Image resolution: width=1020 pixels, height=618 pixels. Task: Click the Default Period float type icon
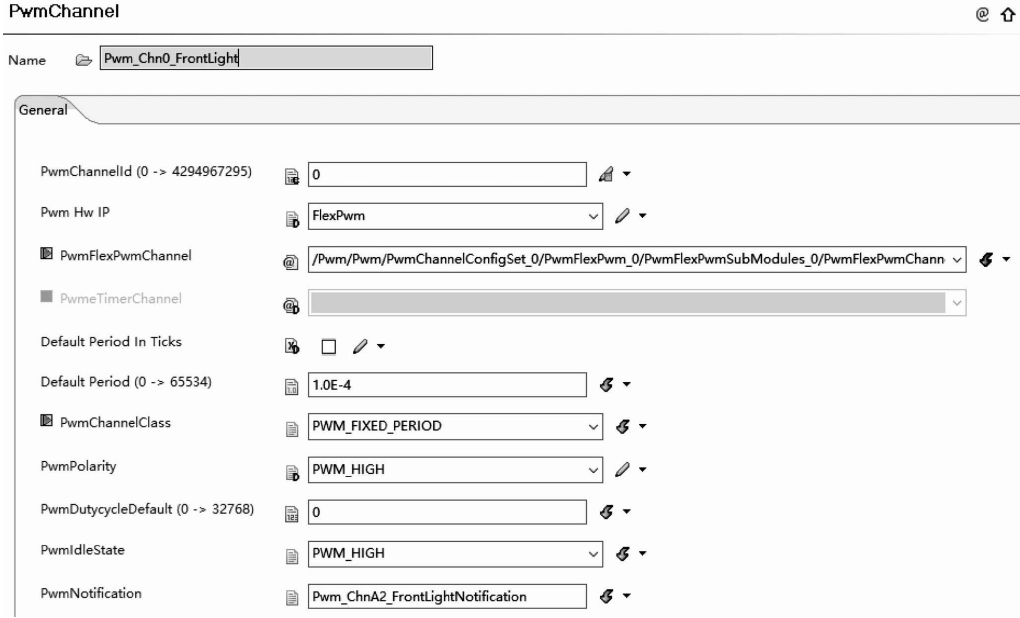click(292, 387)
